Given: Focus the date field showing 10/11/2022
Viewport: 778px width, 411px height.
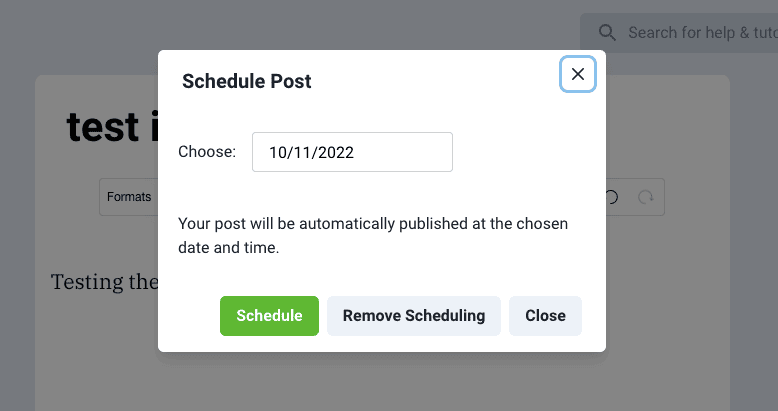Looking at the screenshot, I should 352,152.
